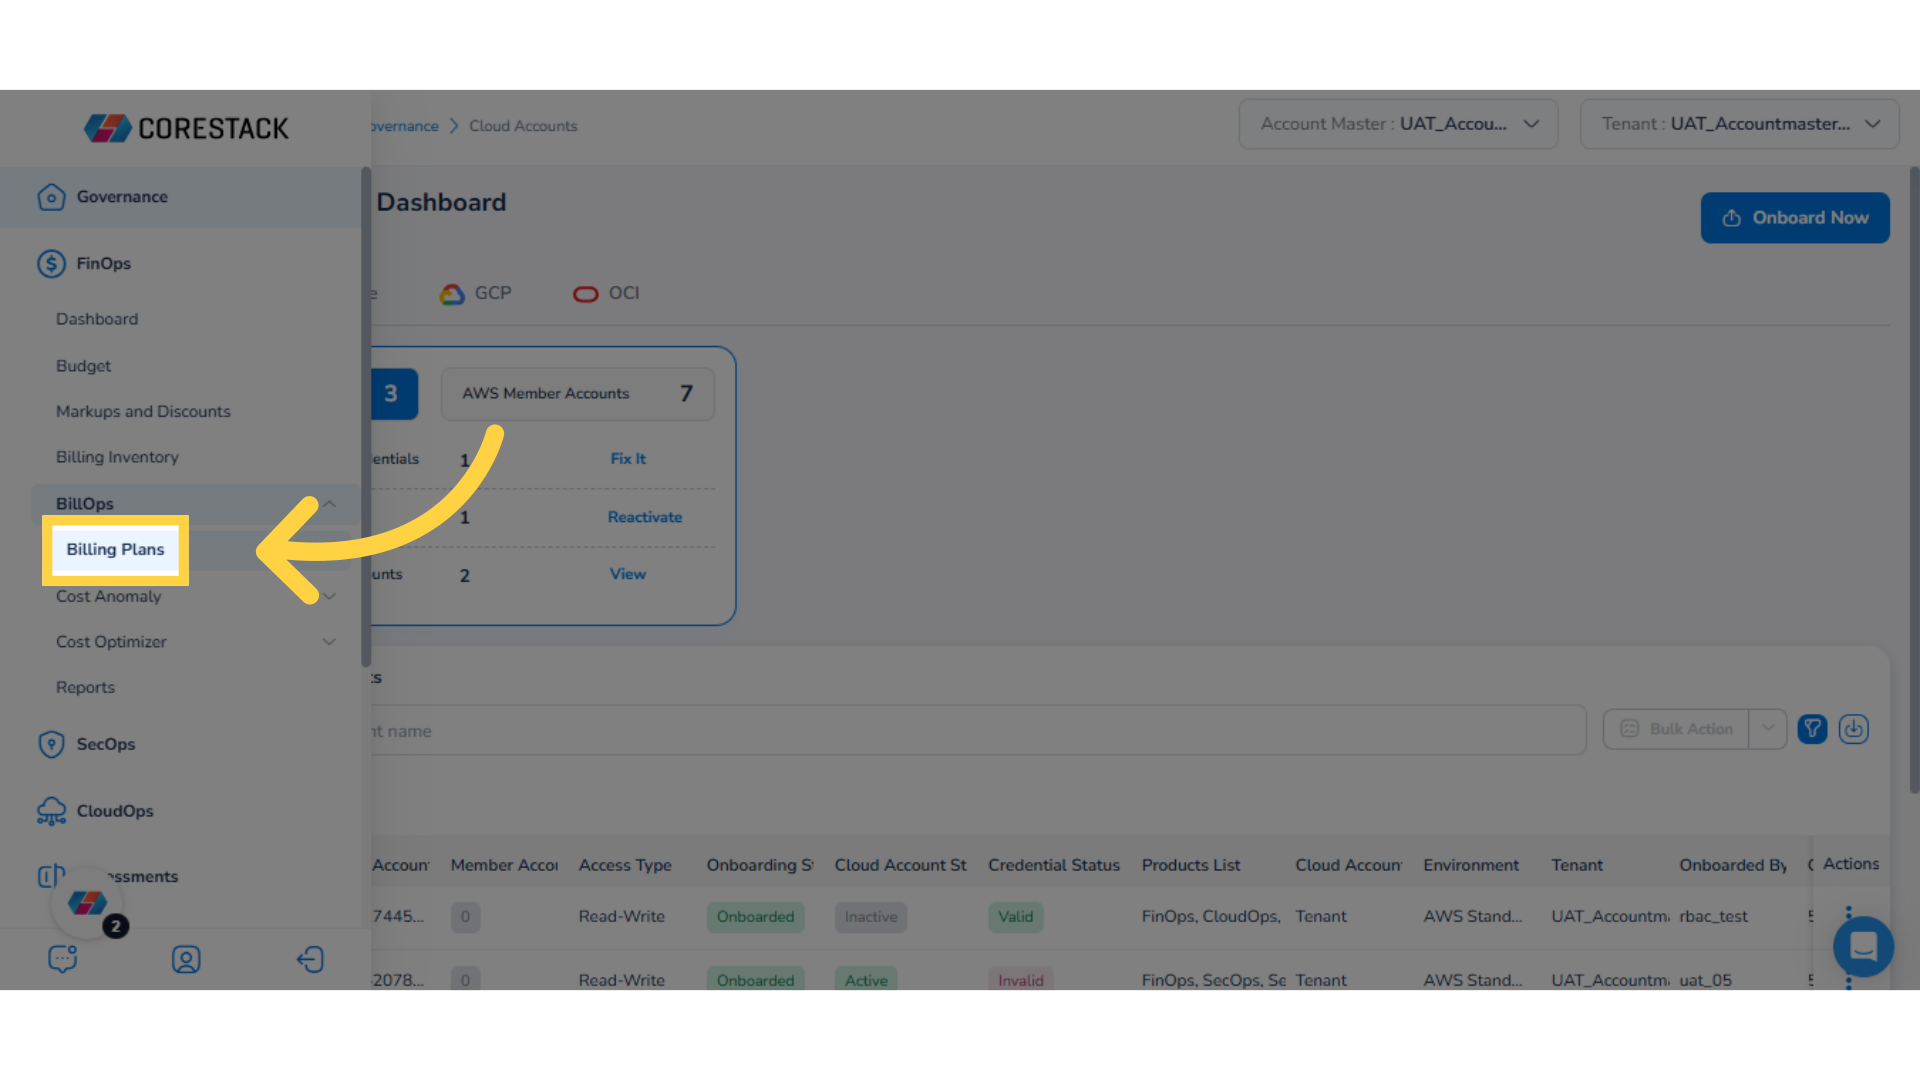The height and width of the screenshot is (1080, 1920).
Task: Click the CoreStack logo
Action: coord(186,128)
